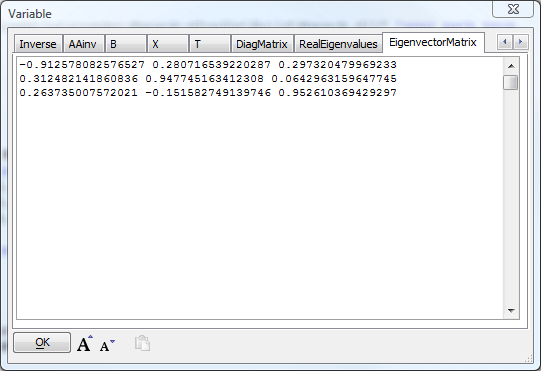The image size is (541, 371).
Task: Click the greyed-out paste clipboard icon
Action: [x=142, y=343]
